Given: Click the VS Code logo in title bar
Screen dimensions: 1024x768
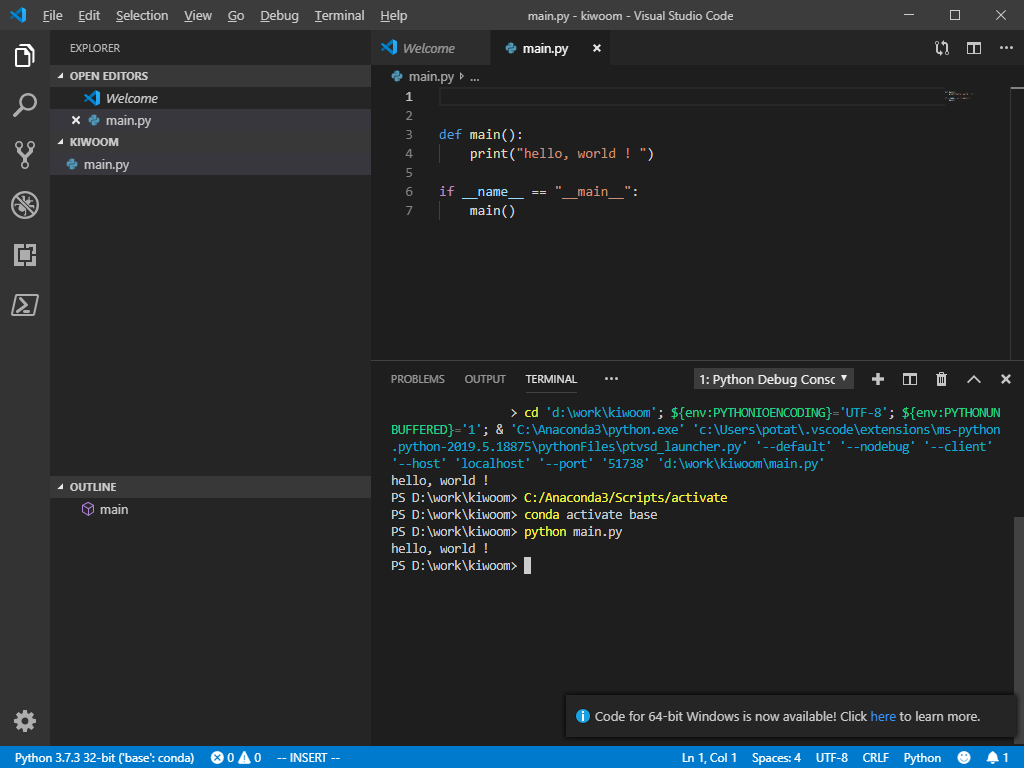Looking at the screenshot, I should 18,15.
